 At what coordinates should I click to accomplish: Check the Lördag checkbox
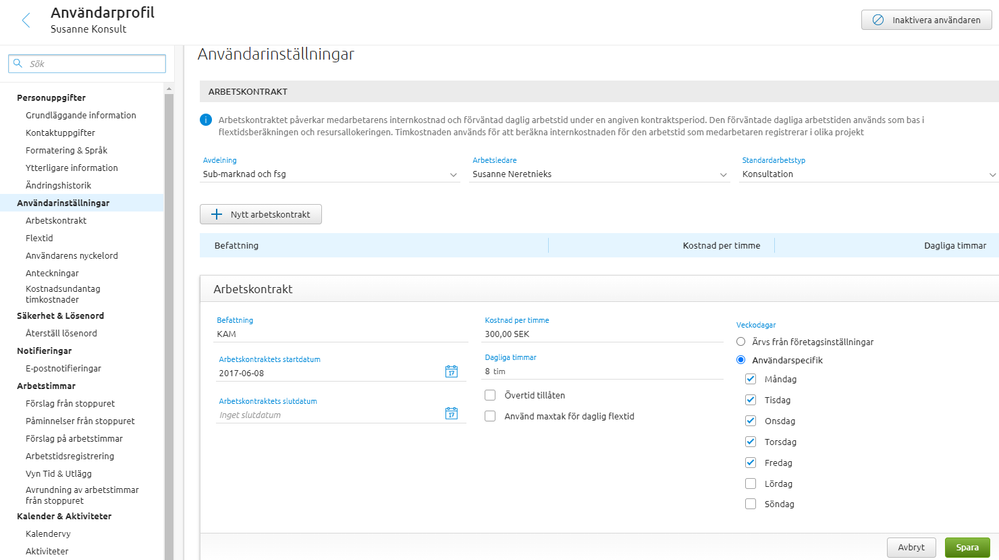(x=750, y=484)
